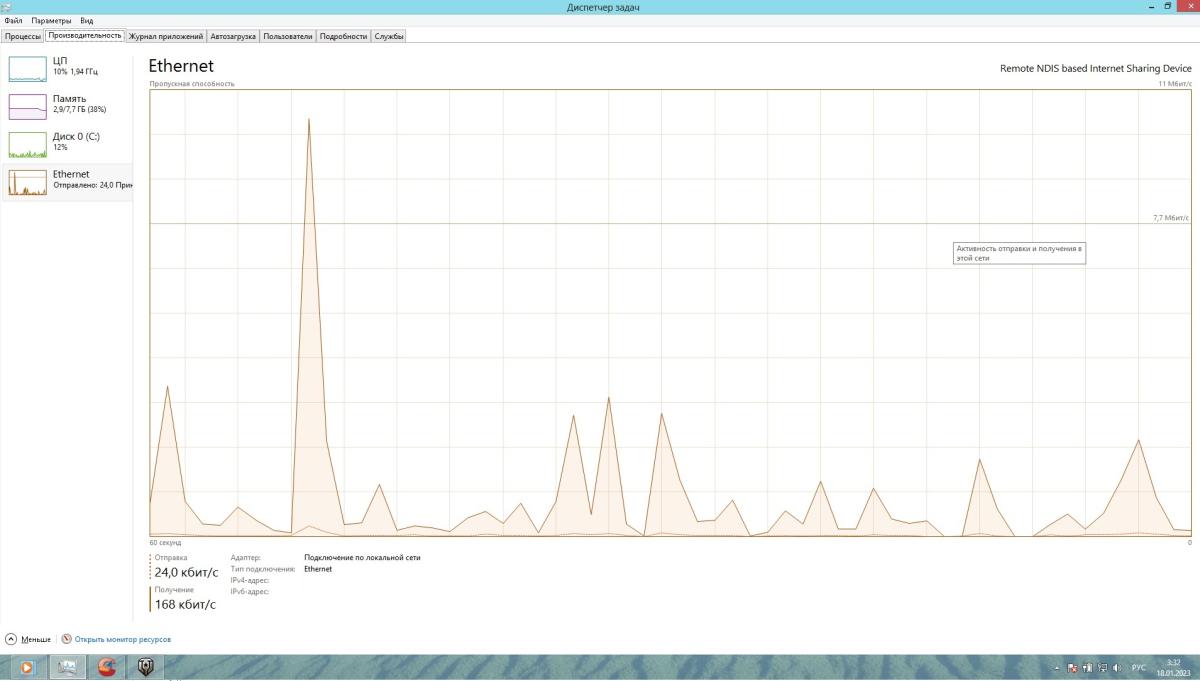The height and width of the screenshot is (681, 1200).
Task: Switch to the Пользователи tab
Action: (x=288, y=36)
